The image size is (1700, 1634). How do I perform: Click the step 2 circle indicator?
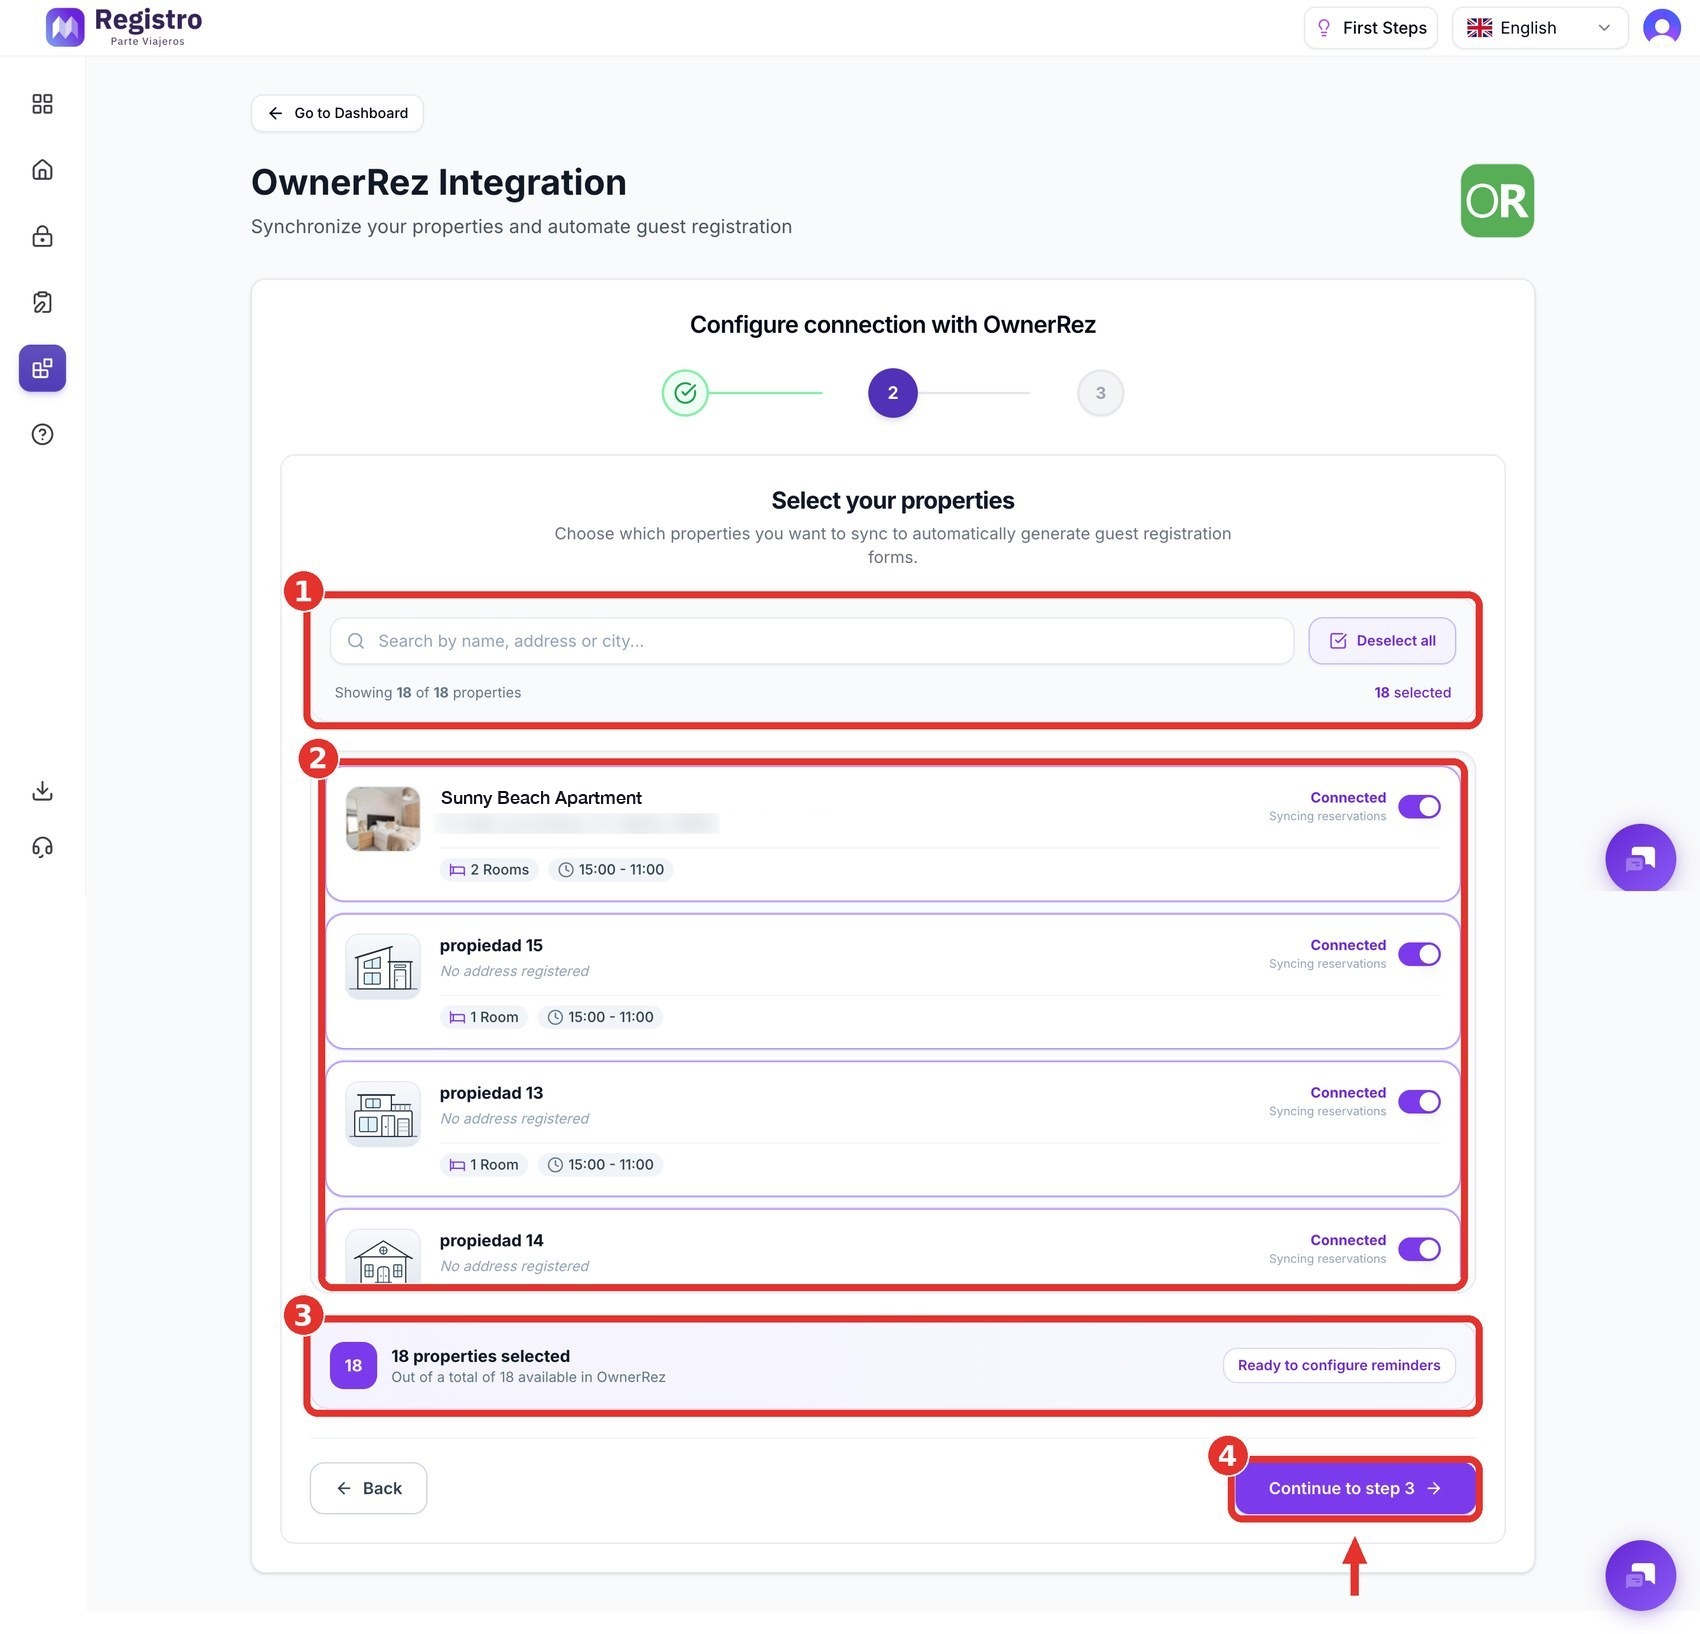coord(893,393)
